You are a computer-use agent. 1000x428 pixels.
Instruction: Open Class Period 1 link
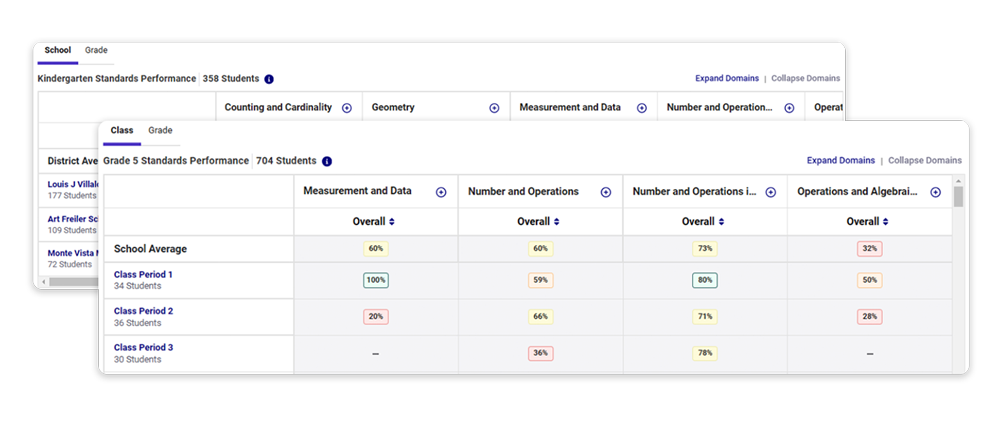(143, 274)
